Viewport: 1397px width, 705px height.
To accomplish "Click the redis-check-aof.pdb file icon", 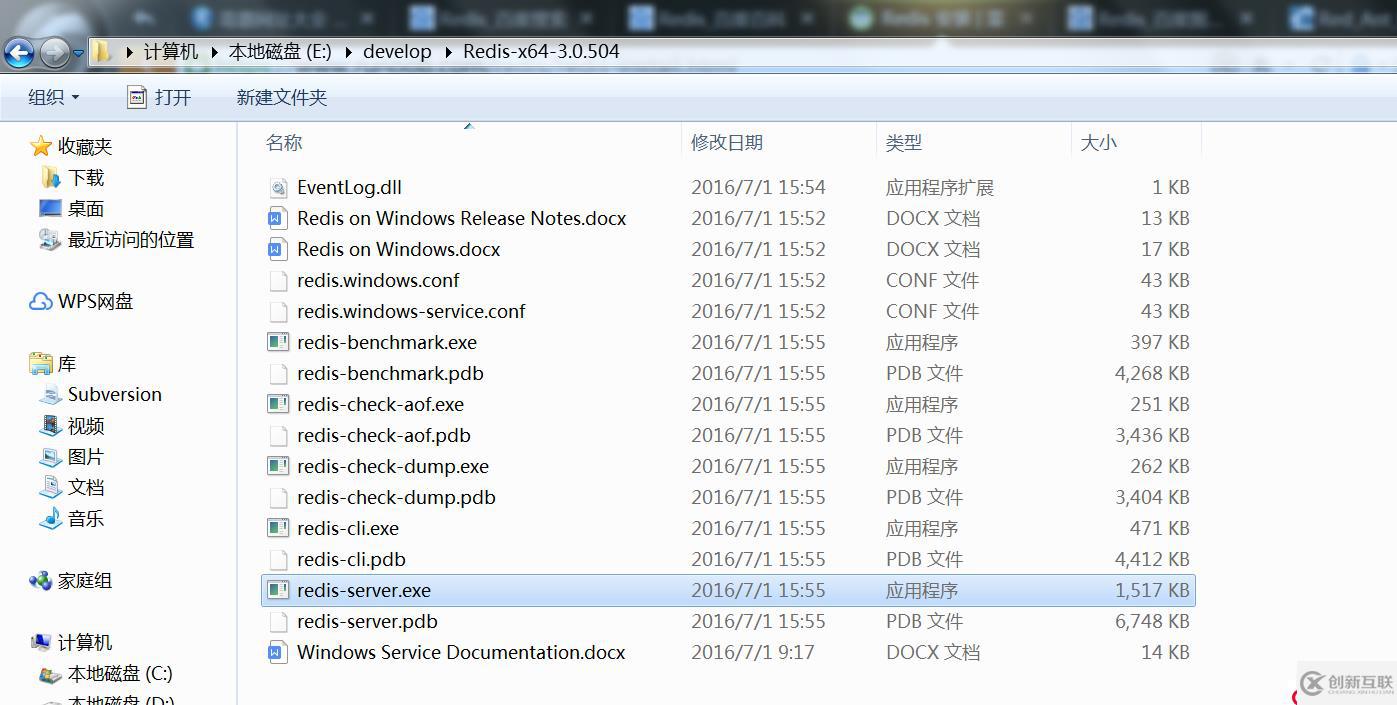I will (x=278, y=435).
